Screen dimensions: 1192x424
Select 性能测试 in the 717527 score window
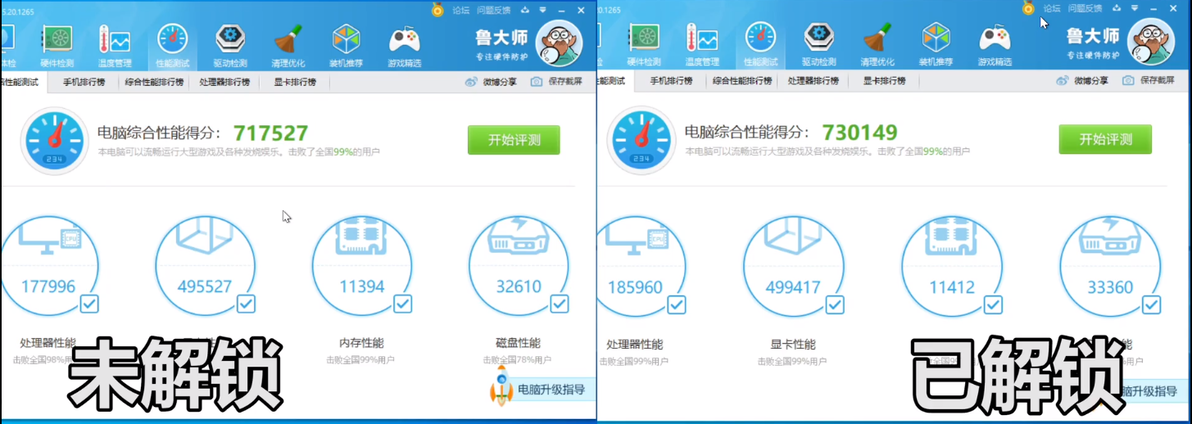173,46
